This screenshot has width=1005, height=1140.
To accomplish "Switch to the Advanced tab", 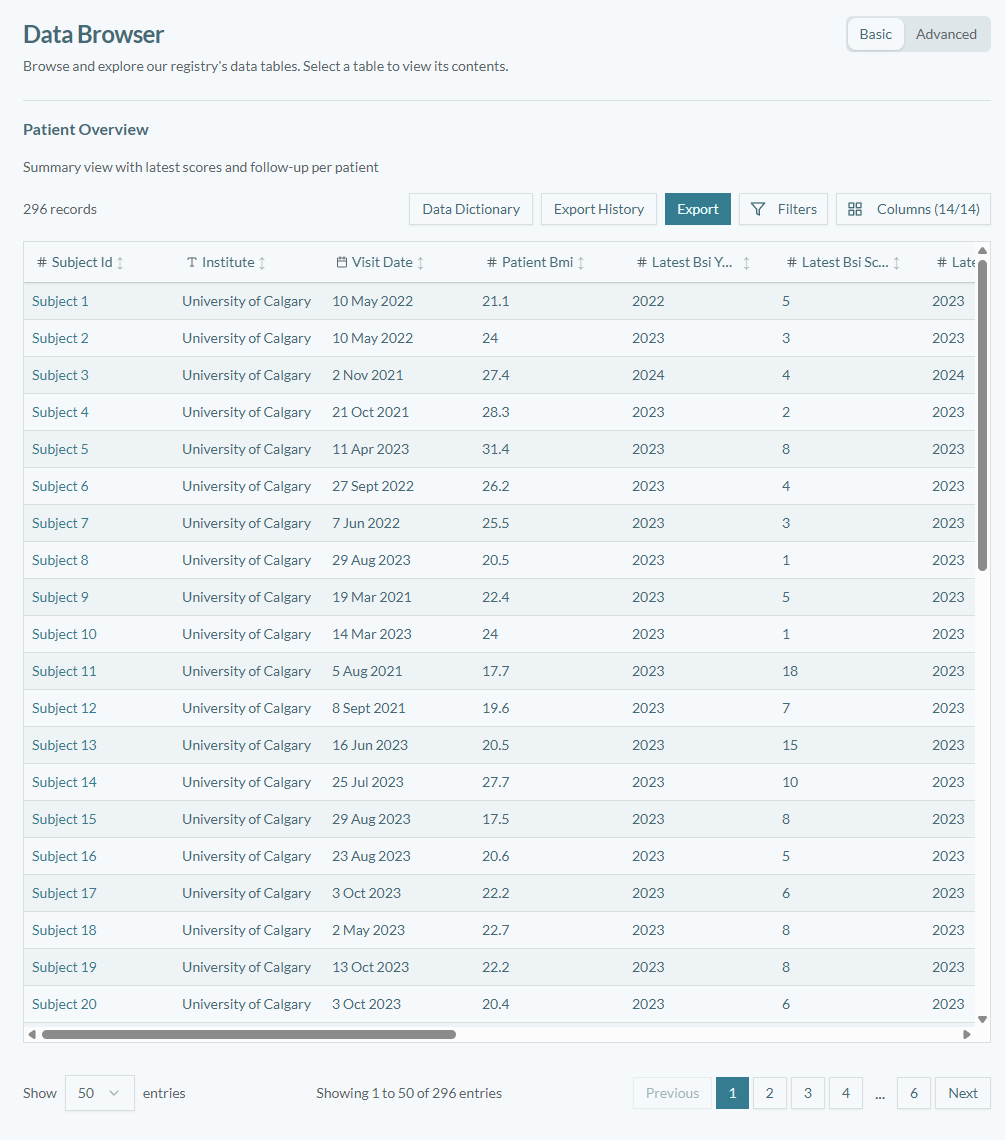I will [x=946, y=33].
